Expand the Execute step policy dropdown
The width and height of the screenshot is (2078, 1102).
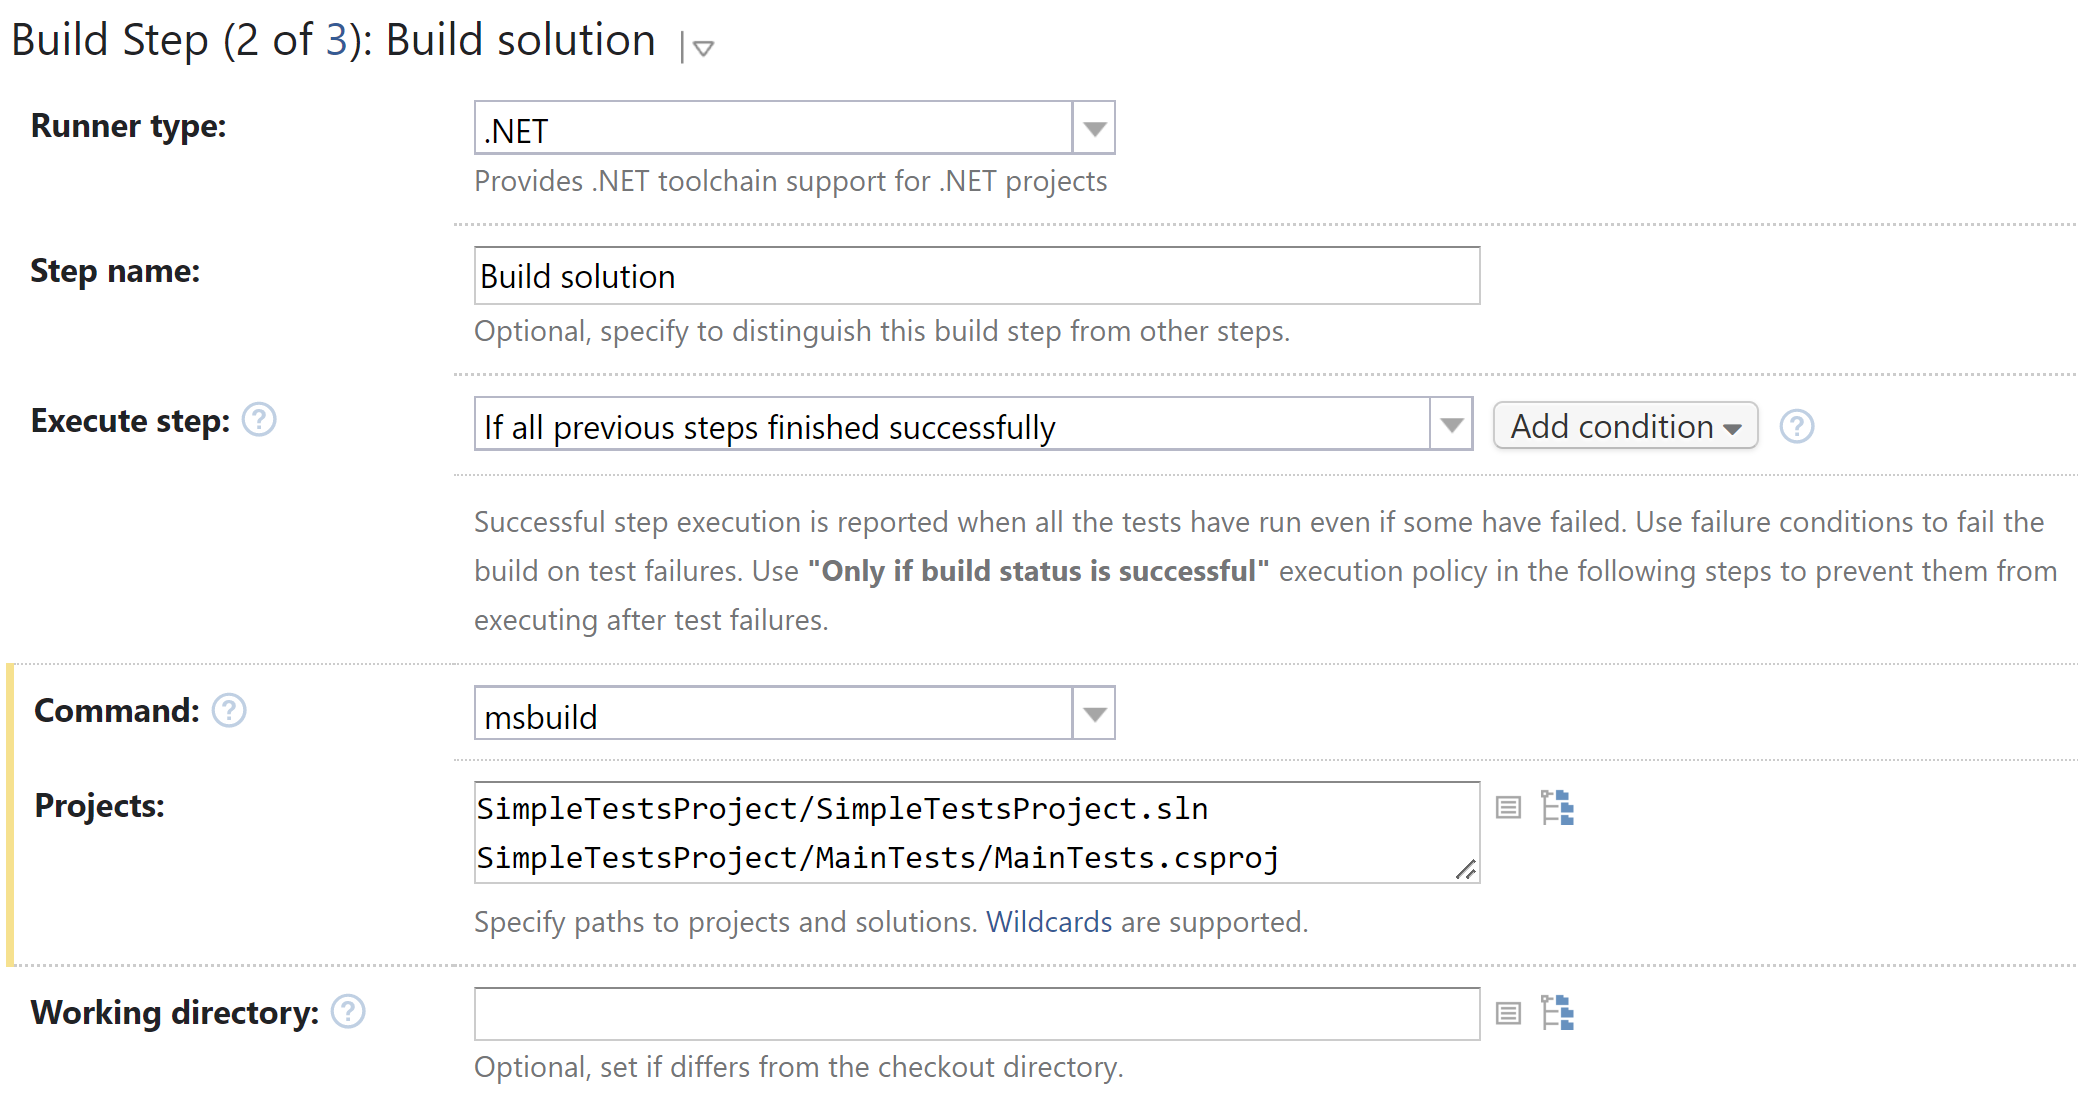coord(1451,425)
